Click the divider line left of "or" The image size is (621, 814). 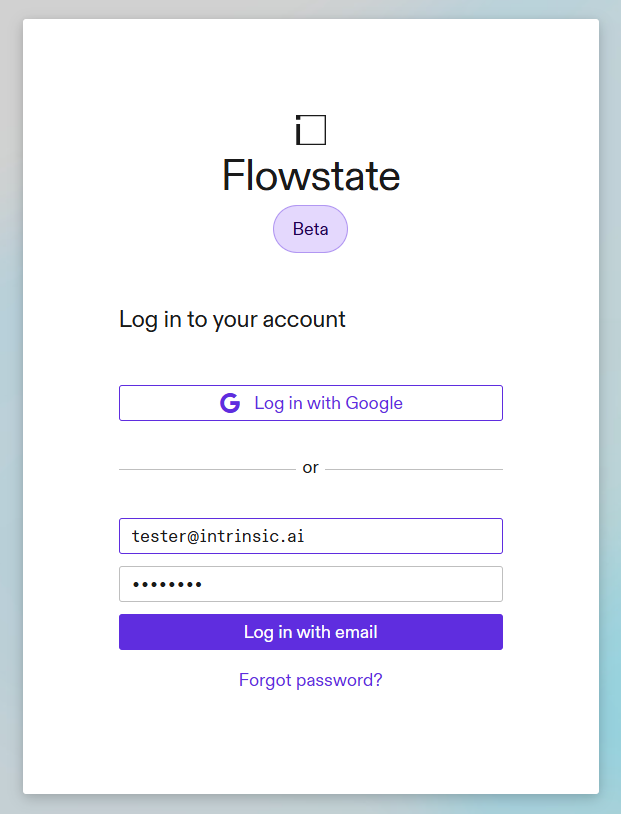pyautogui.click(x=205, y=469)
